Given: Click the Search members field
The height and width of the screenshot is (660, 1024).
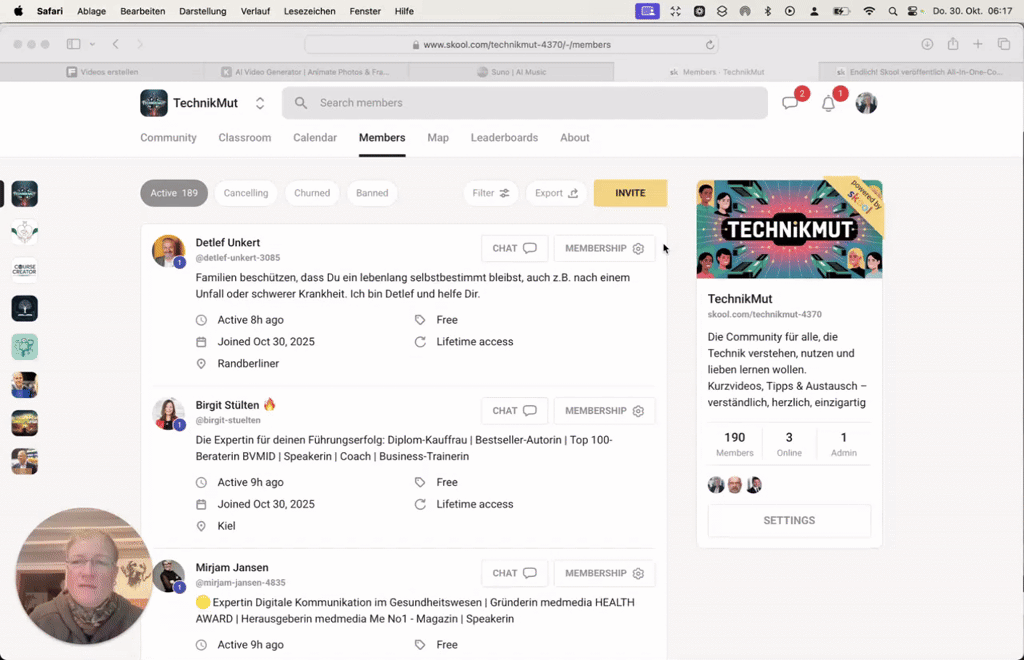Looking at the screenshot, I should [524, 102].
